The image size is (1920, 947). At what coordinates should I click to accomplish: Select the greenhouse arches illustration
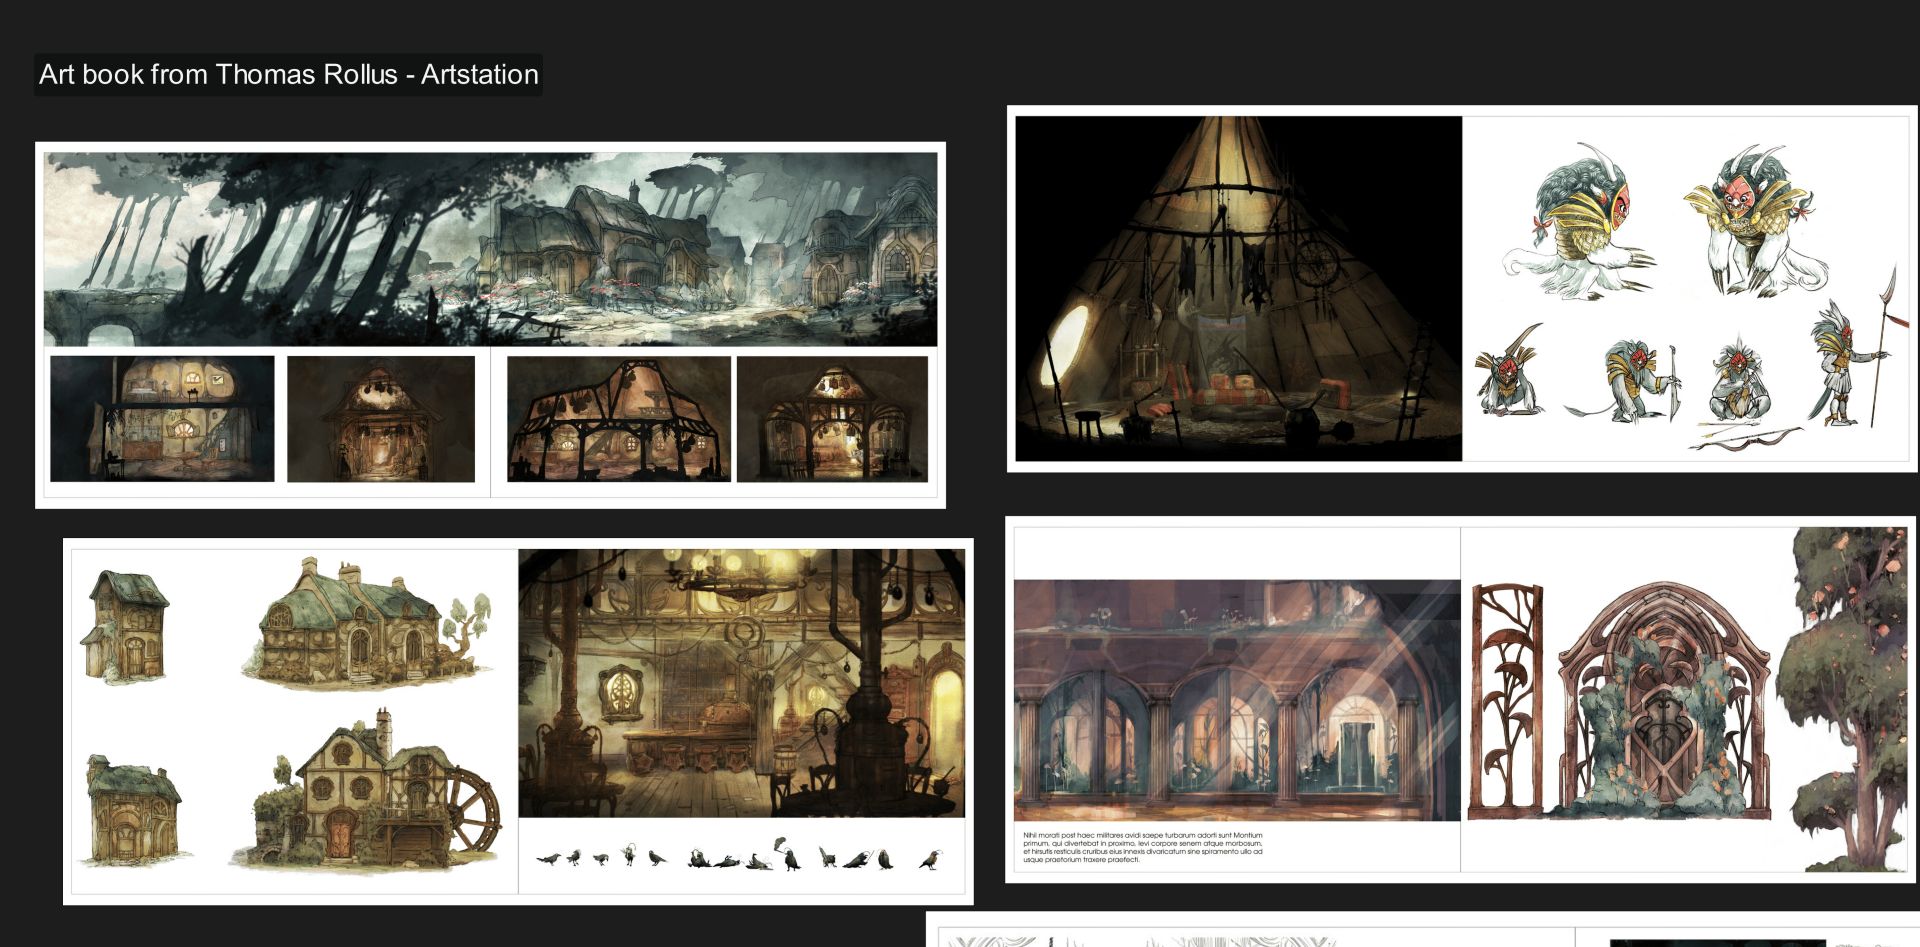(x=1237, y=700)
